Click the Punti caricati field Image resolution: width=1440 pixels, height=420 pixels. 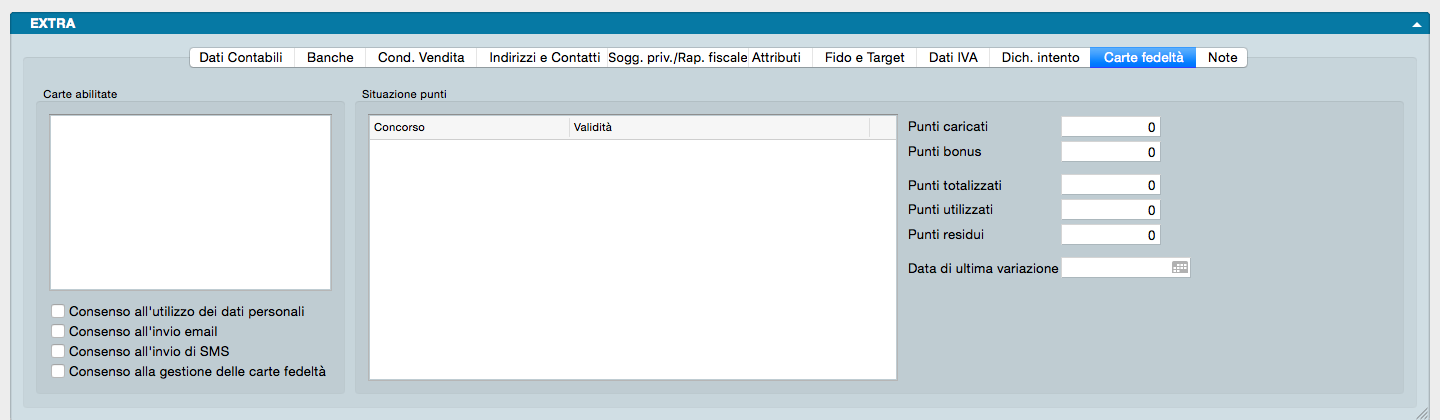(1110, 127)
